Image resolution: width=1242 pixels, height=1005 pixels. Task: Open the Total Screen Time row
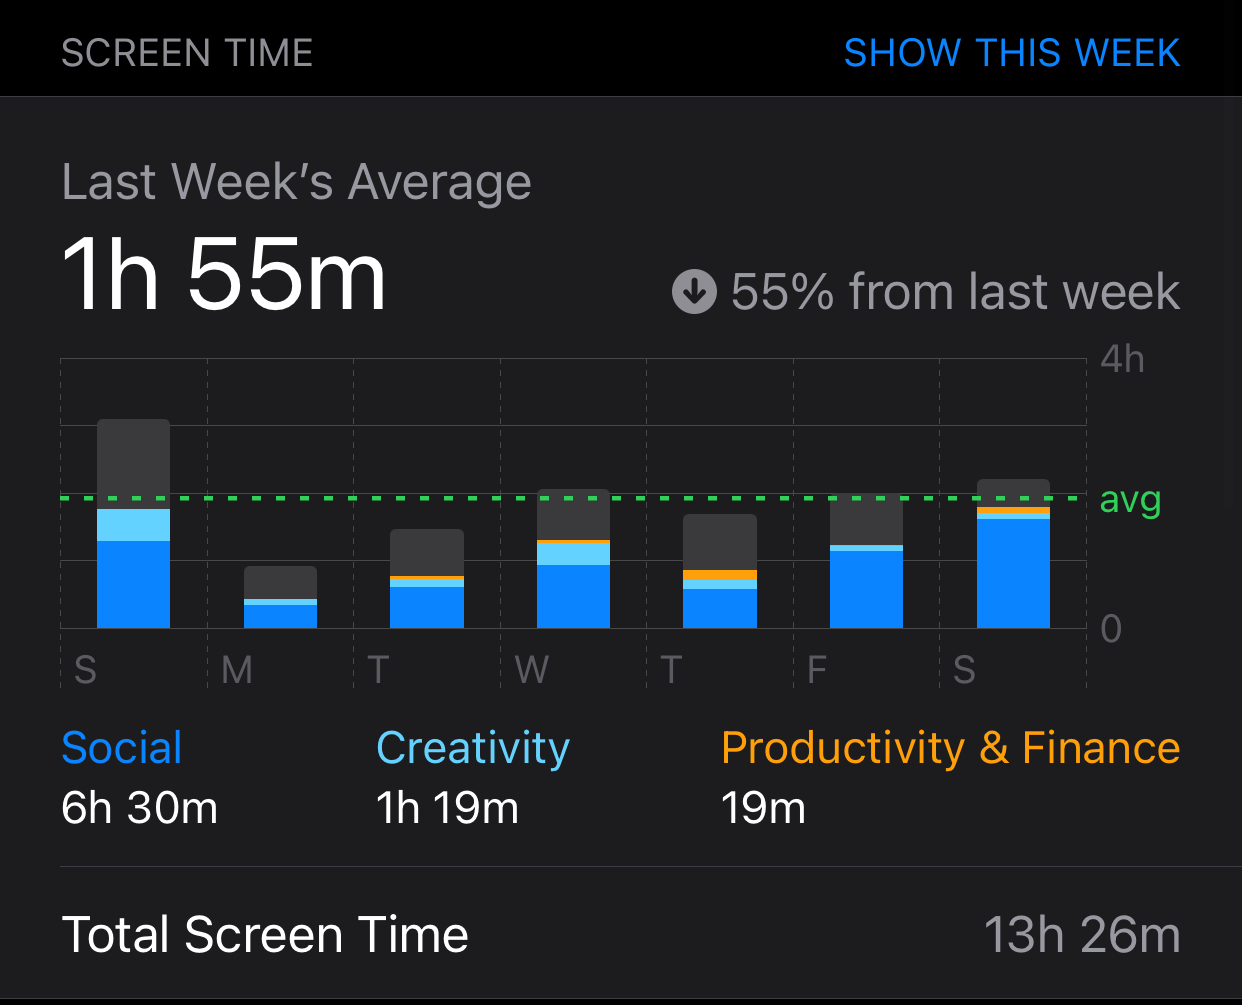point(621,935)
